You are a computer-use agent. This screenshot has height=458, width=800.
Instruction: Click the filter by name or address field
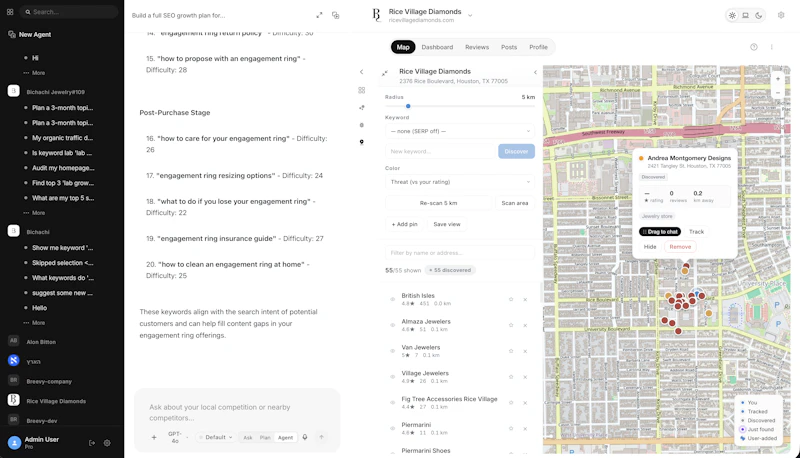pos(460,252)
